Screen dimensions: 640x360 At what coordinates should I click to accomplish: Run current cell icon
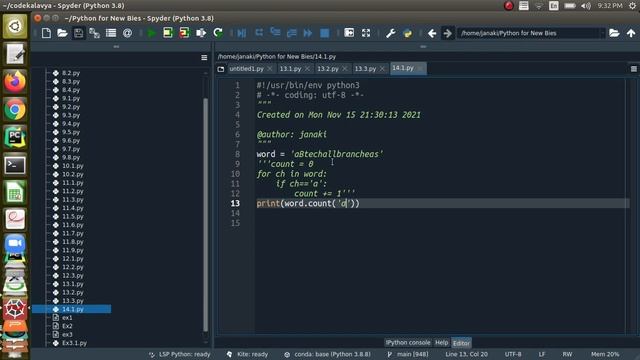click(x=168, y=33)
